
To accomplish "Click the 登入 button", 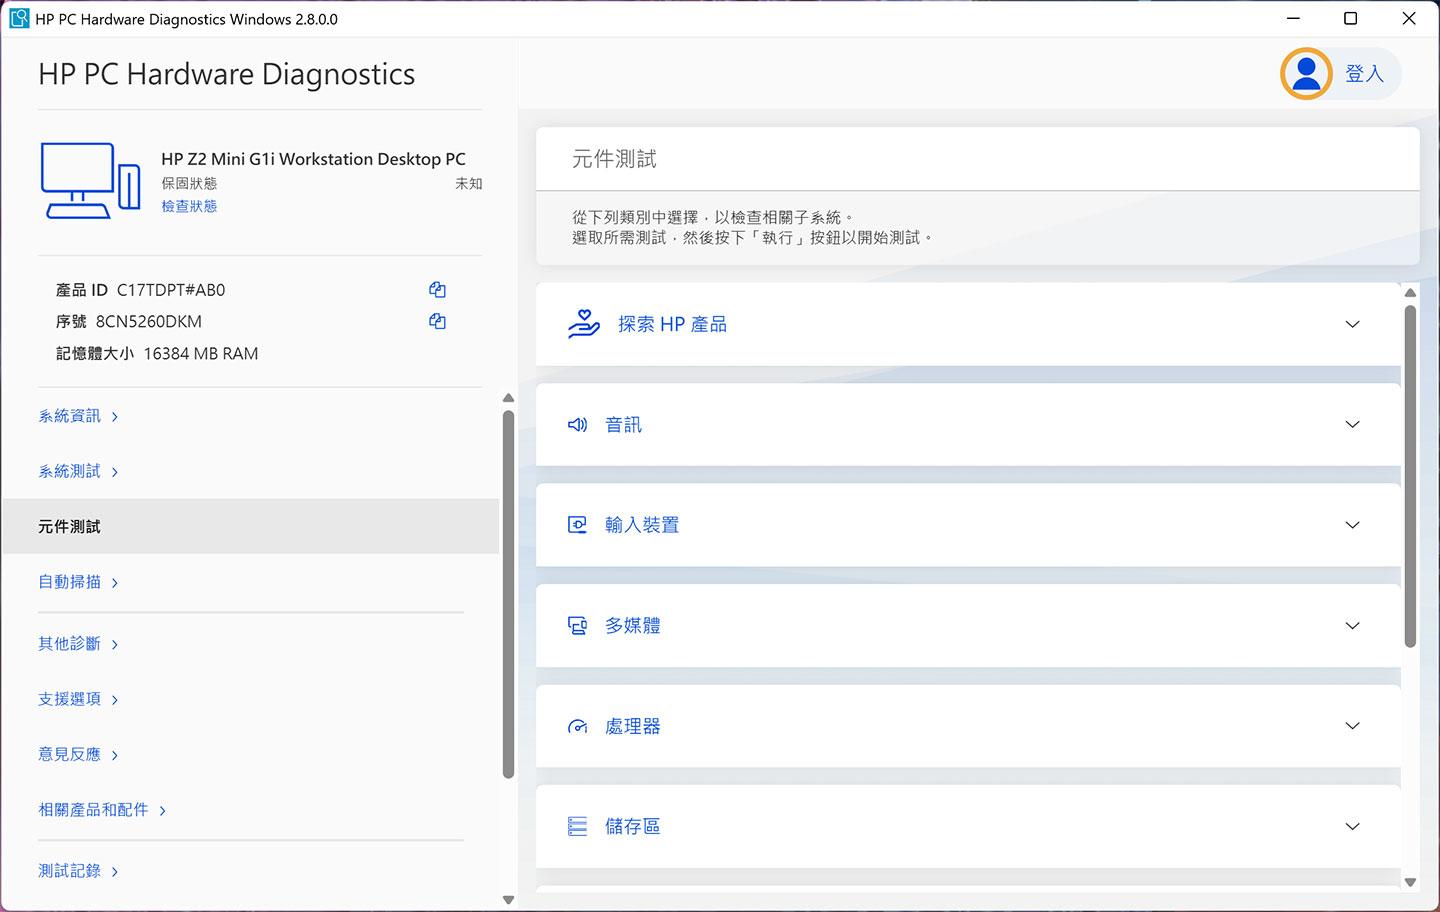I will point(1366,73).
